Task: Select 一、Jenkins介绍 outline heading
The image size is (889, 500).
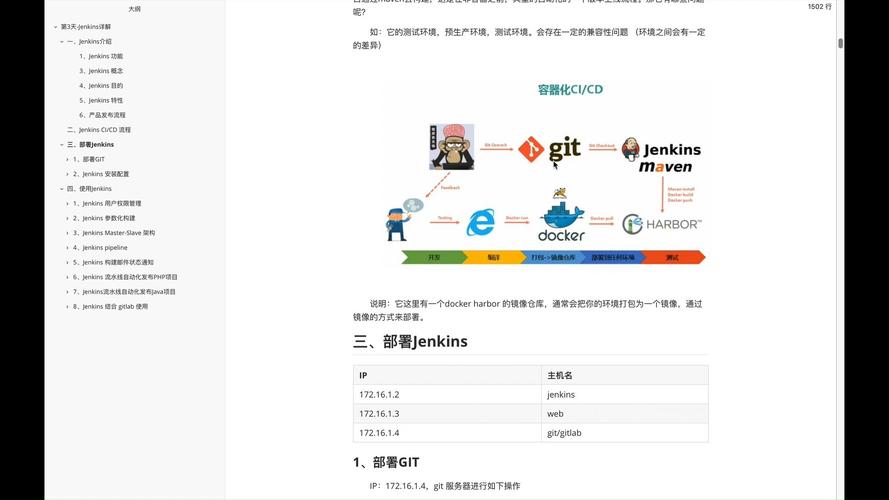Action: coord(89,41)
